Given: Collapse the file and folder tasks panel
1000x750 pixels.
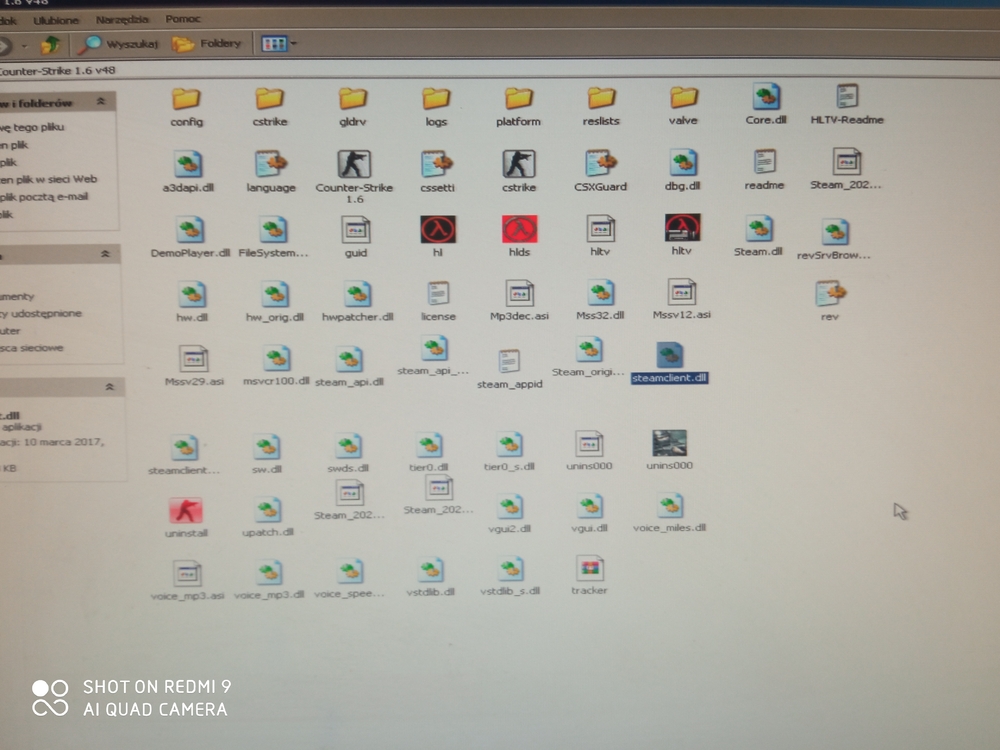Looking at the screenshot, I should tap(101, 101).
